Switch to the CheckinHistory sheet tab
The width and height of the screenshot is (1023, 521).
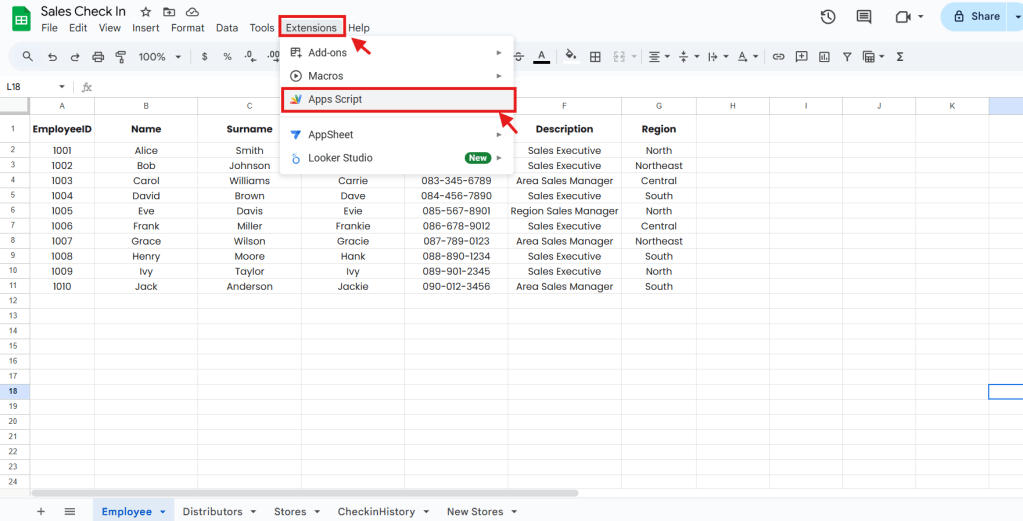(x=376, y=511)
